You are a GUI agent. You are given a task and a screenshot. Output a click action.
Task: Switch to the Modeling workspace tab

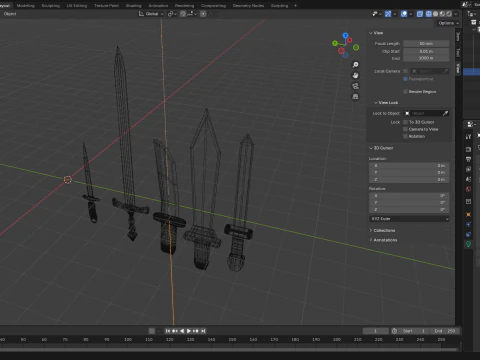pos(25,5)
